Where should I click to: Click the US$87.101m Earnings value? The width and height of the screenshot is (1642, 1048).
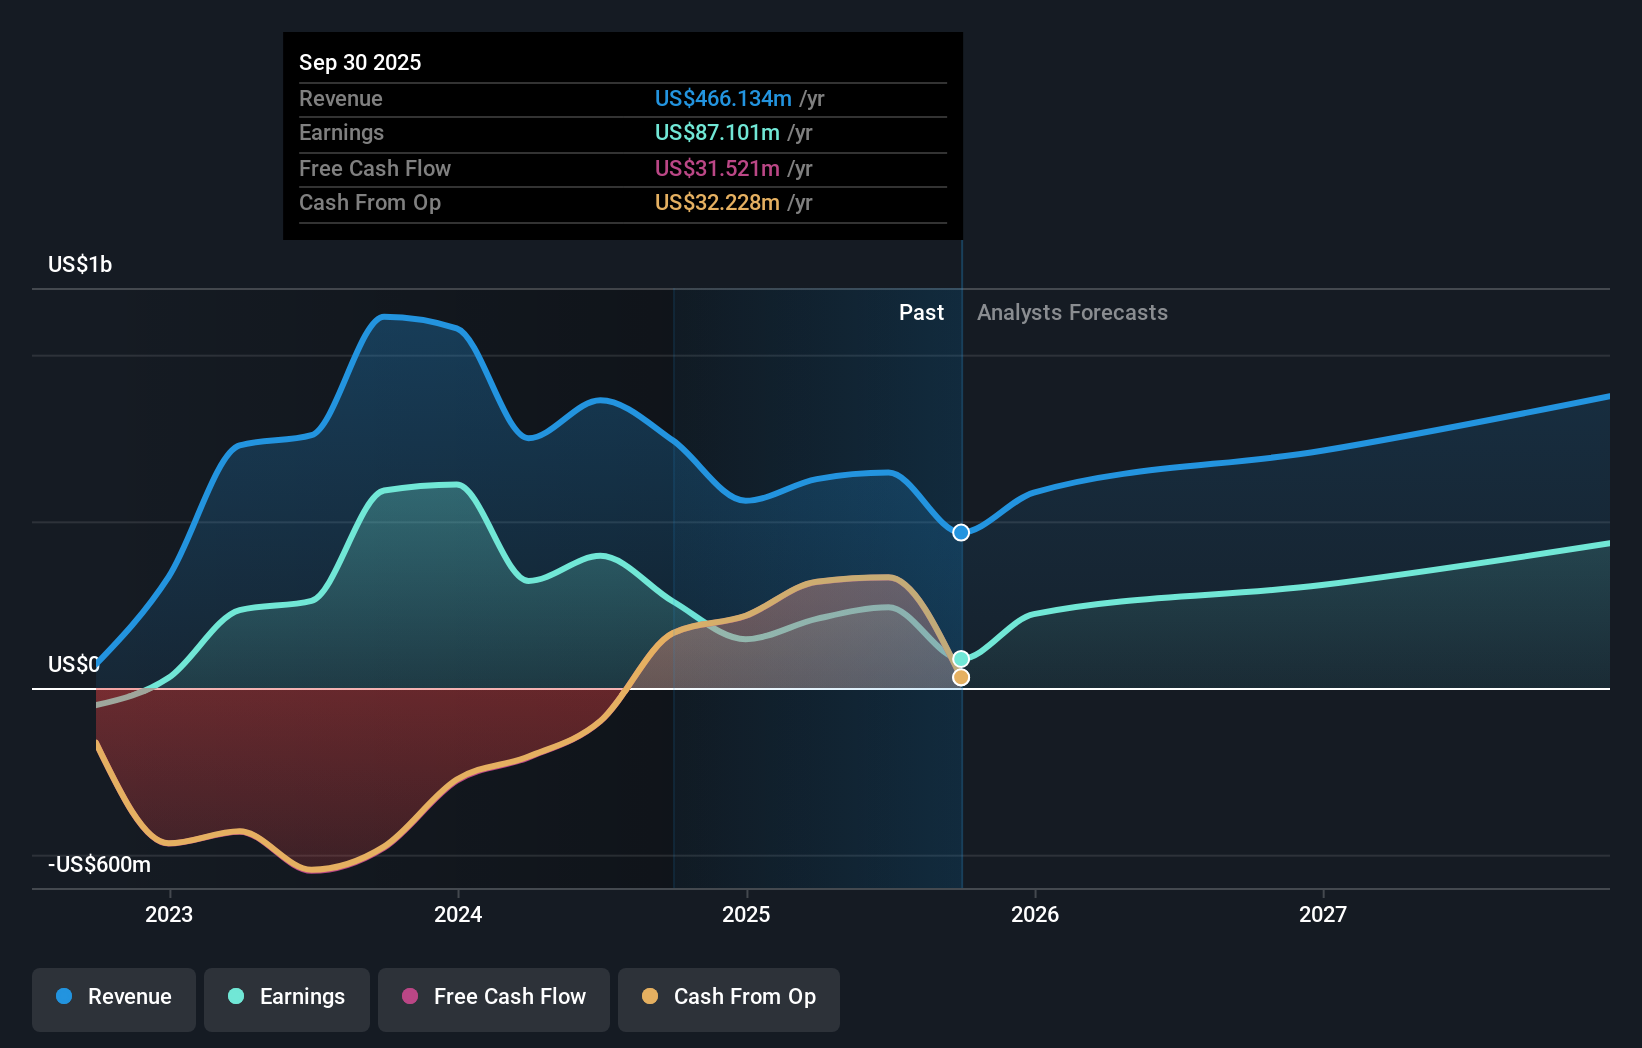[714, 132]
